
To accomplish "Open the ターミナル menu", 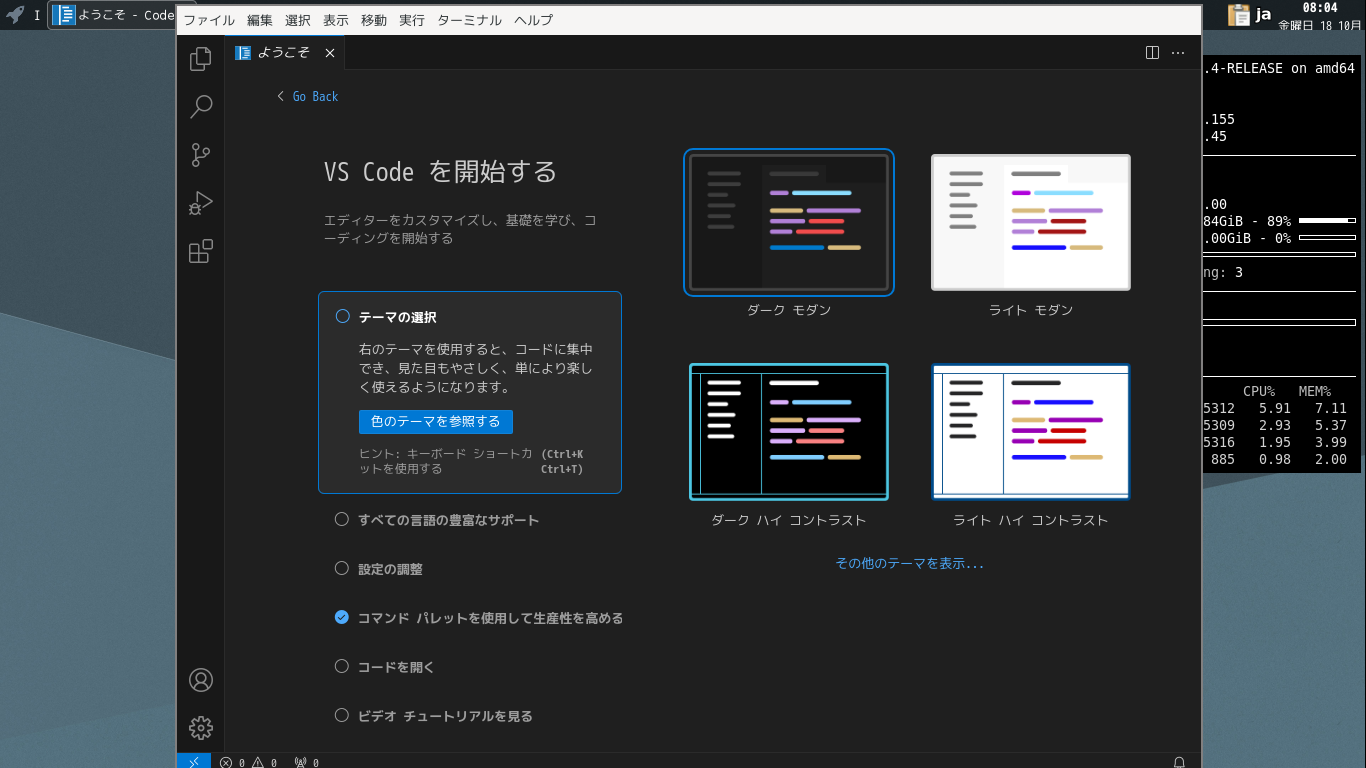I will tap(470, 20).
